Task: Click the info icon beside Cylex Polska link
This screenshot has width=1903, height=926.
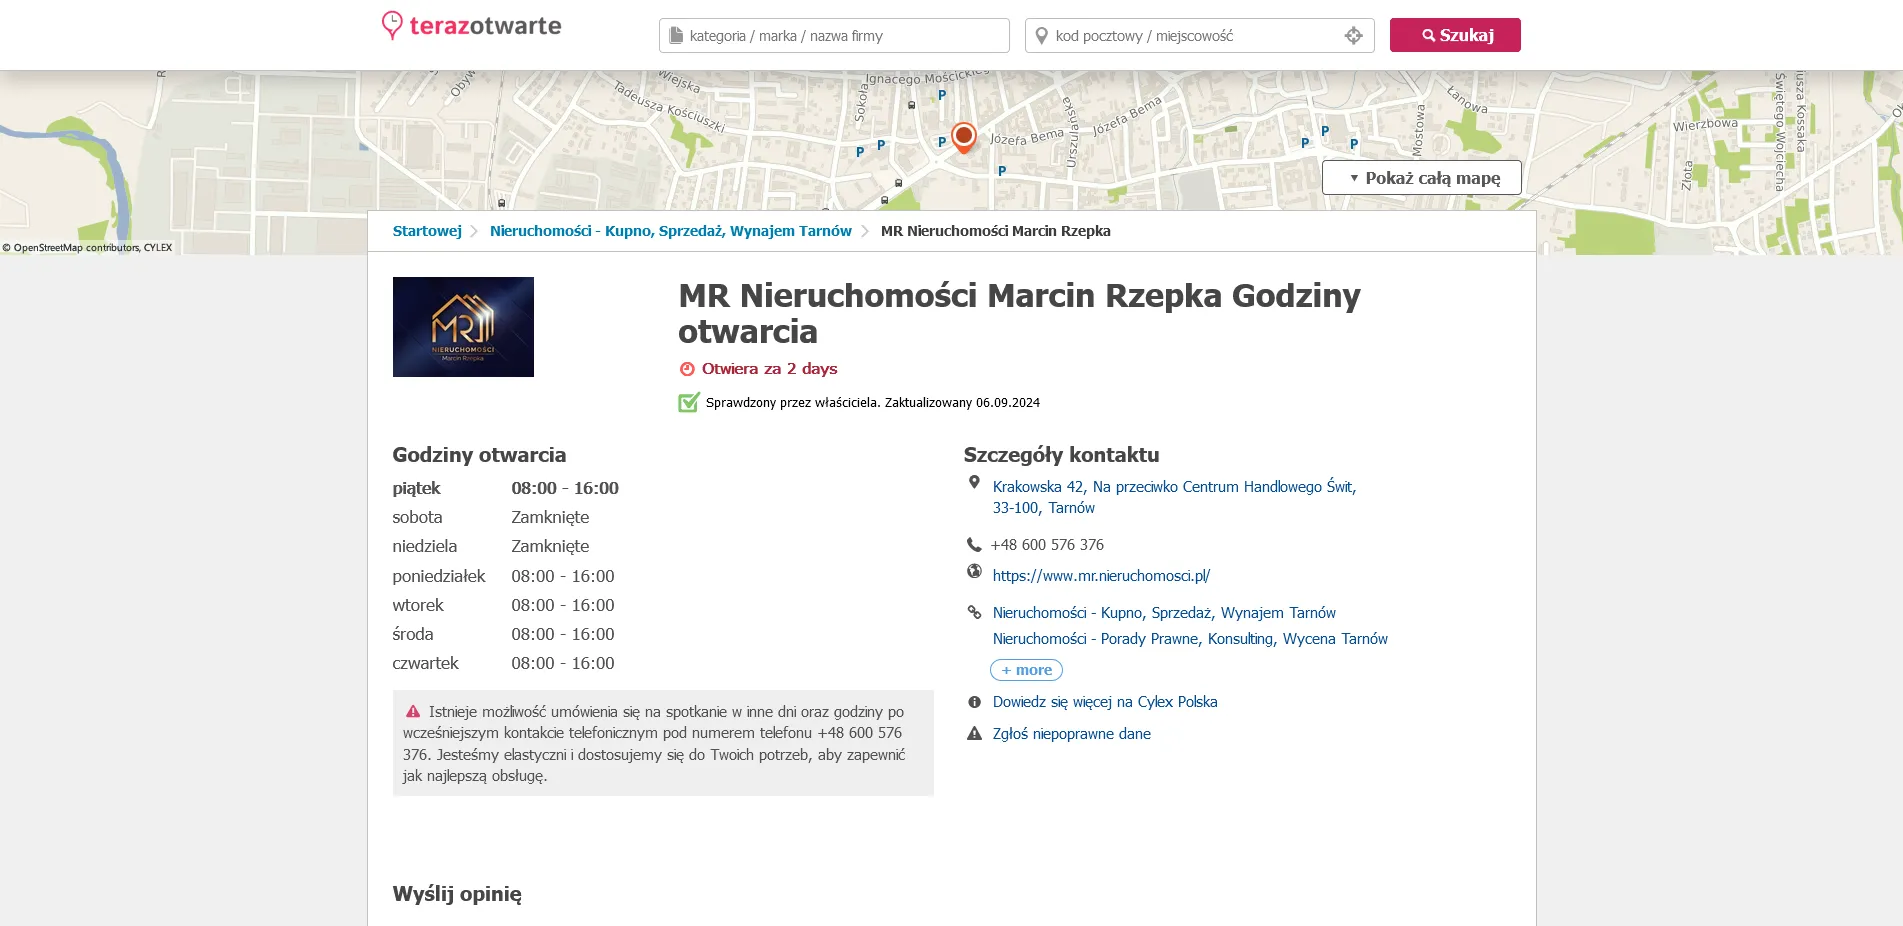Action: point(974,702)
